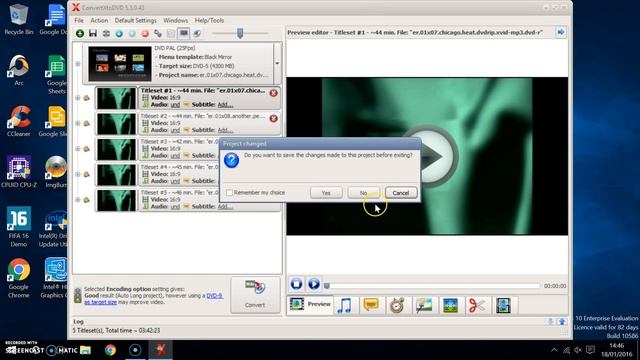Viewport: 640px width, 360px height.
Task: Click Add... subtitle link for Titleset #1
Action: click(x=225, y=104)
